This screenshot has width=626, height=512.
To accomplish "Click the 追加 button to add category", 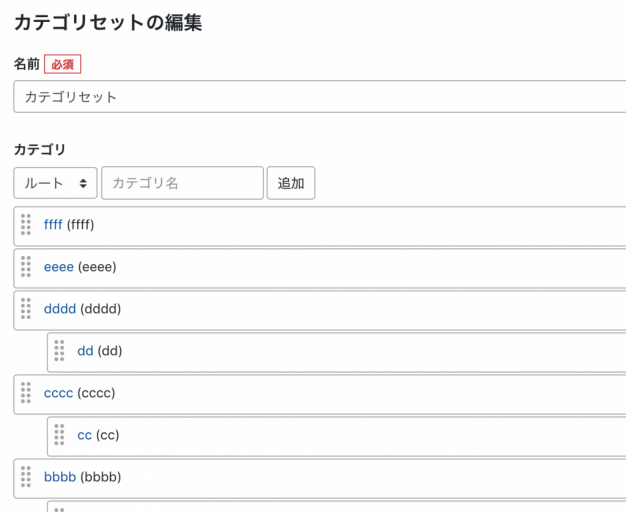I will pyautogui.click(x=291, y=183).
